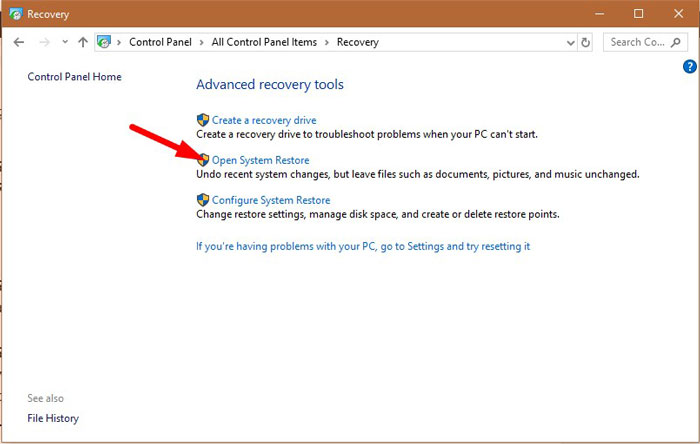Click the Back navigation arrow
This screenshot has width=700, height=444.
tap(19, 42)
